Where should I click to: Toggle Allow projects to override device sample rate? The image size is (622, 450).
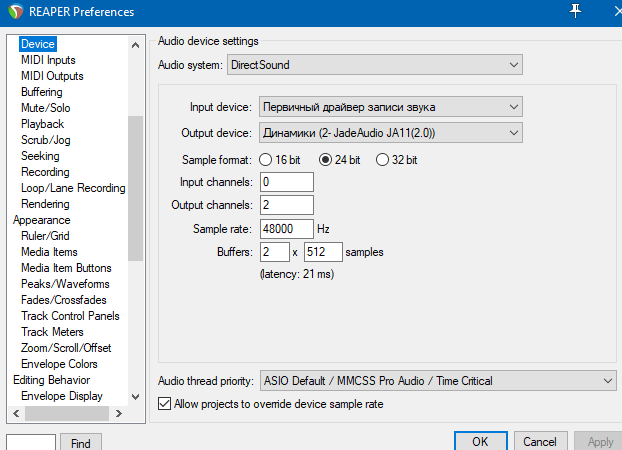point(165,404)
